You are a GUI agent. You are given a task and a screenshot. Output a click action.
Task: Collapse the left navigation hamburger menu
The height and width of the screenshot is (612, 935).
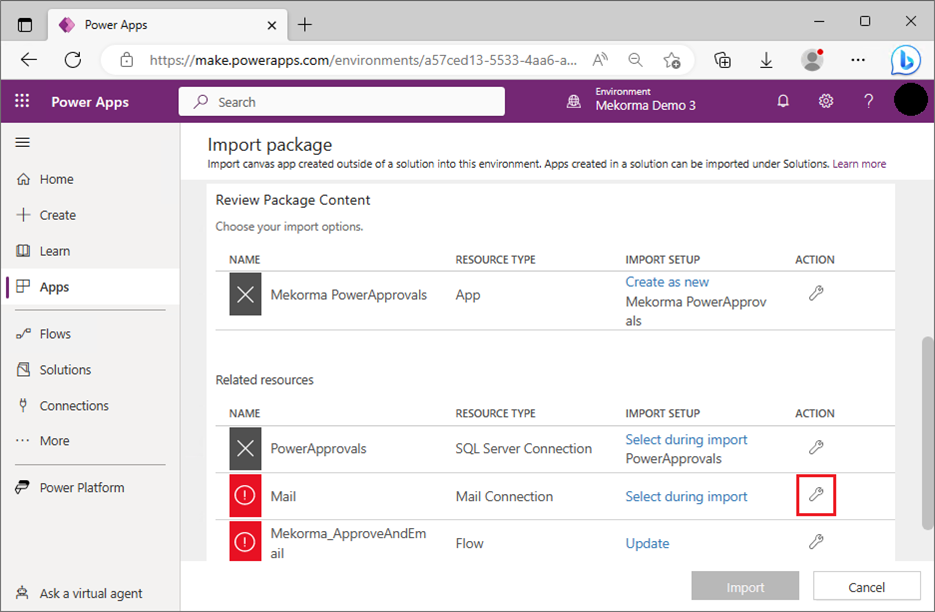click(x=22, y=143)
